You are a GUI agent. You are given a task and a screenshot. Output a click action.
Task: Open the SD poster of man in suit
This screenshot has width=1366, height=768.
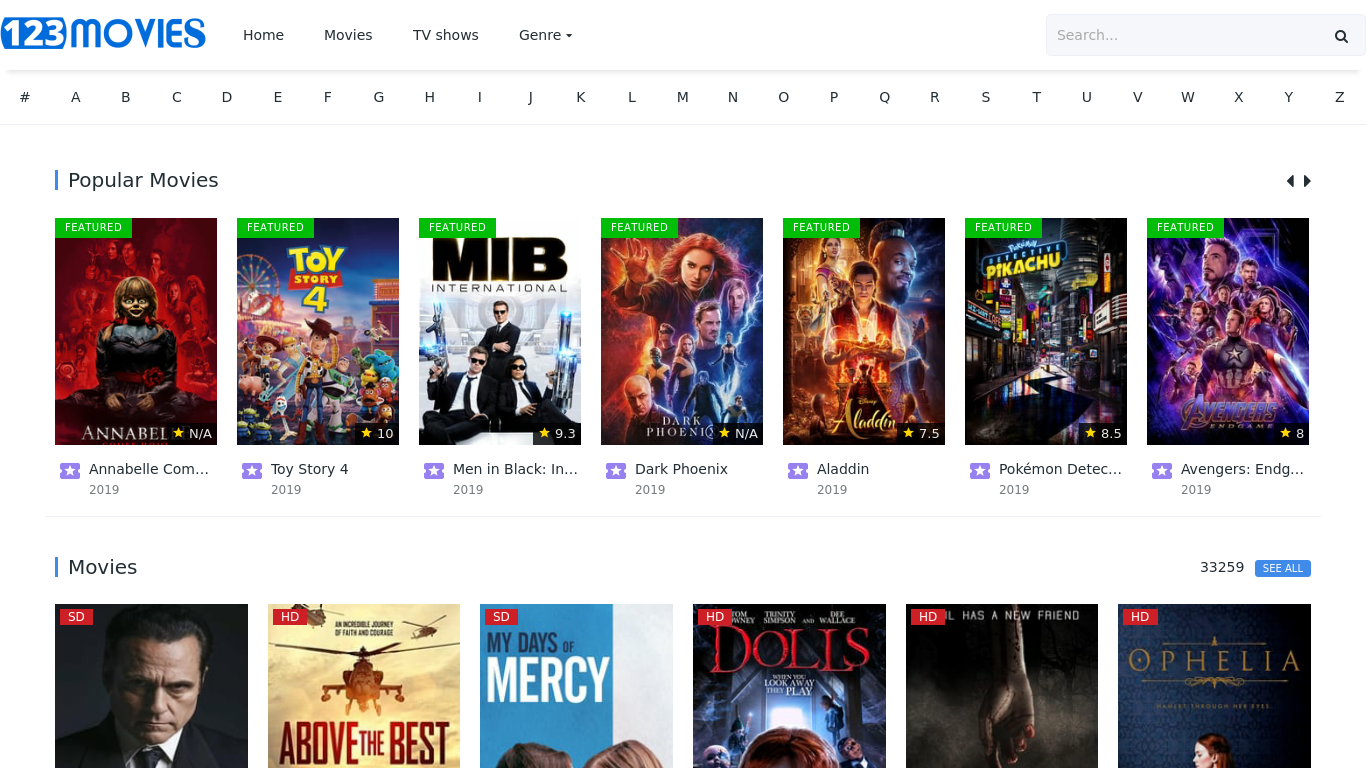pos(151,686)
